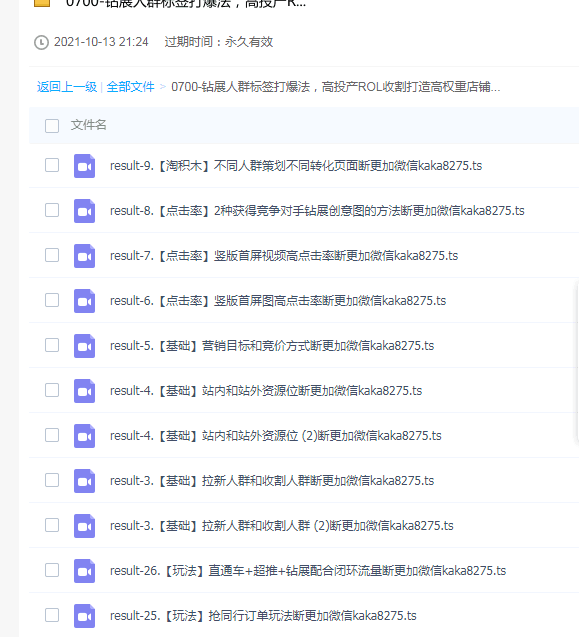
Task: Click 过期时间：永久有效 text
Action: click(x=219, y=42)
